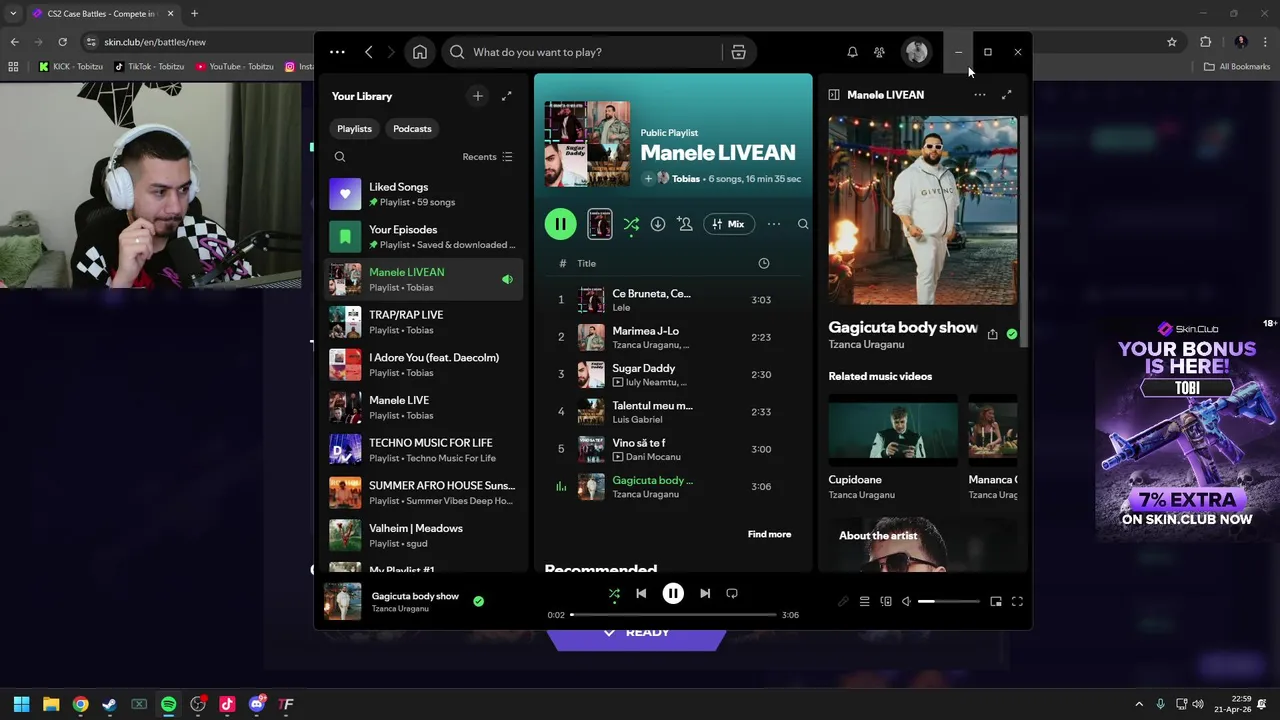Viewport: 1280px width, 720px height.
Task: Invite collaborators with the add-person icon
Action: pos(685,224)
